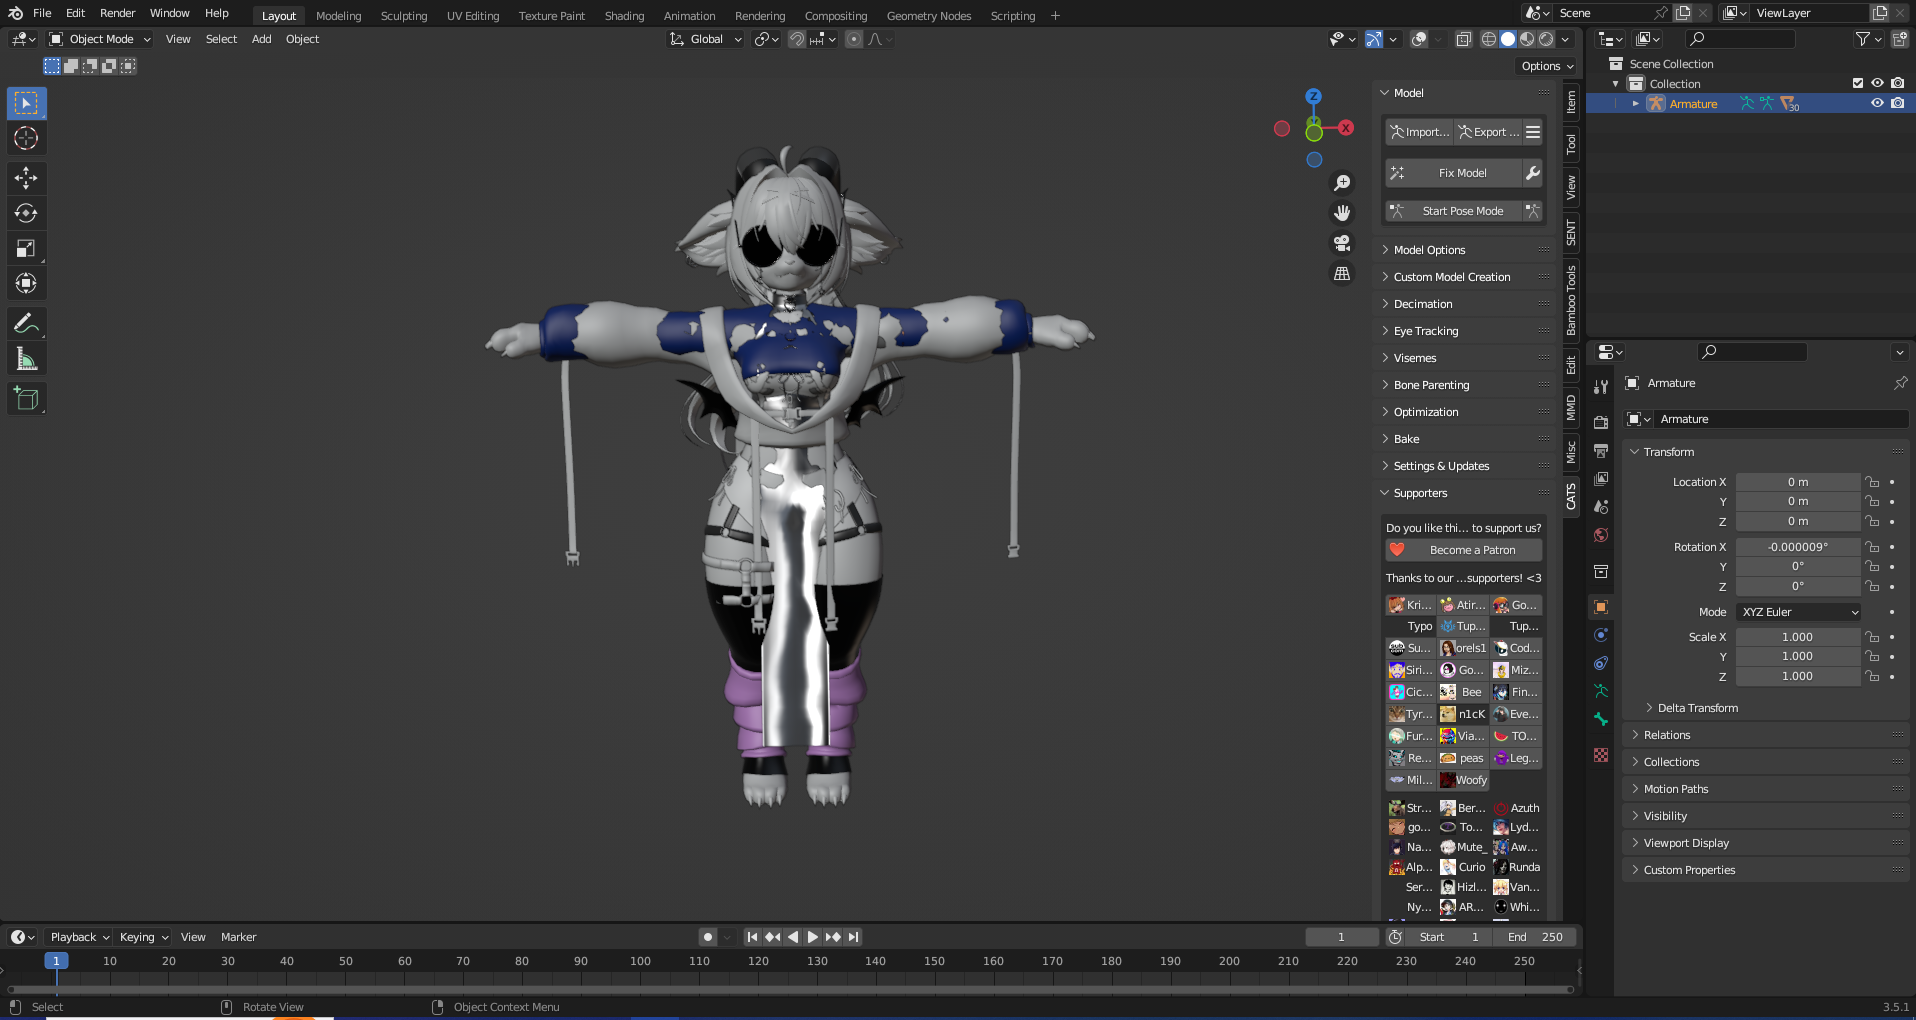Screen dimensions: 1916x1020
Task: Expand the Decimation panel
Action: click(1423, 304)
